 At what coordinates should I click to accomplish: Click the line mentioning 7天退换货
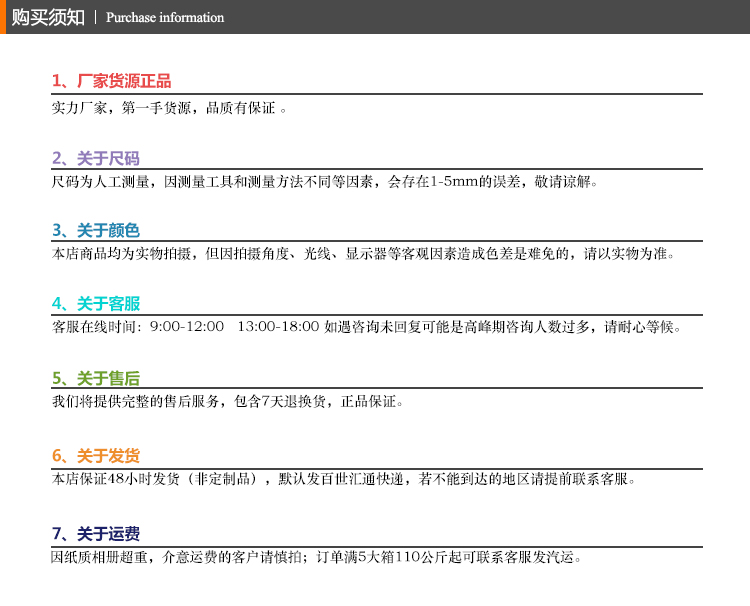pos(227,401)
